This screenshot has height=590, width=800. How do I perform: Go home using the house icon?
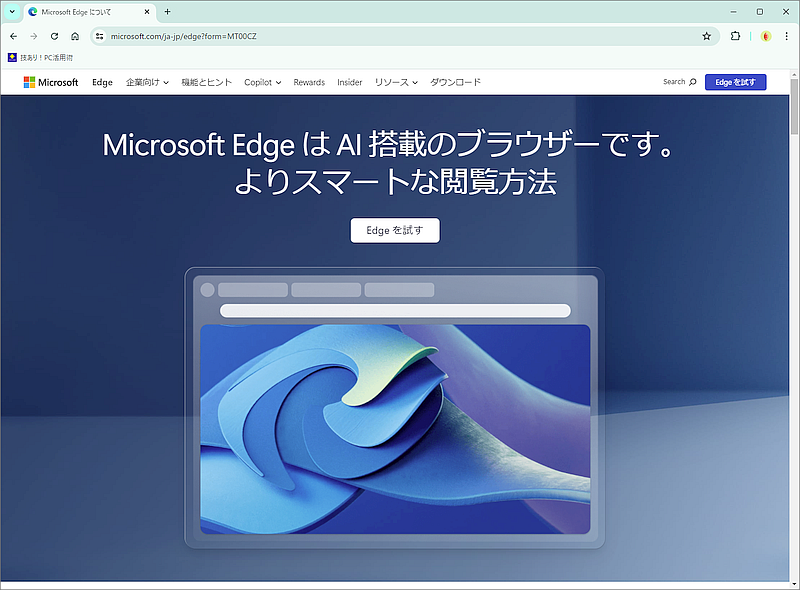pyautogui.click(x=75, y=36)
